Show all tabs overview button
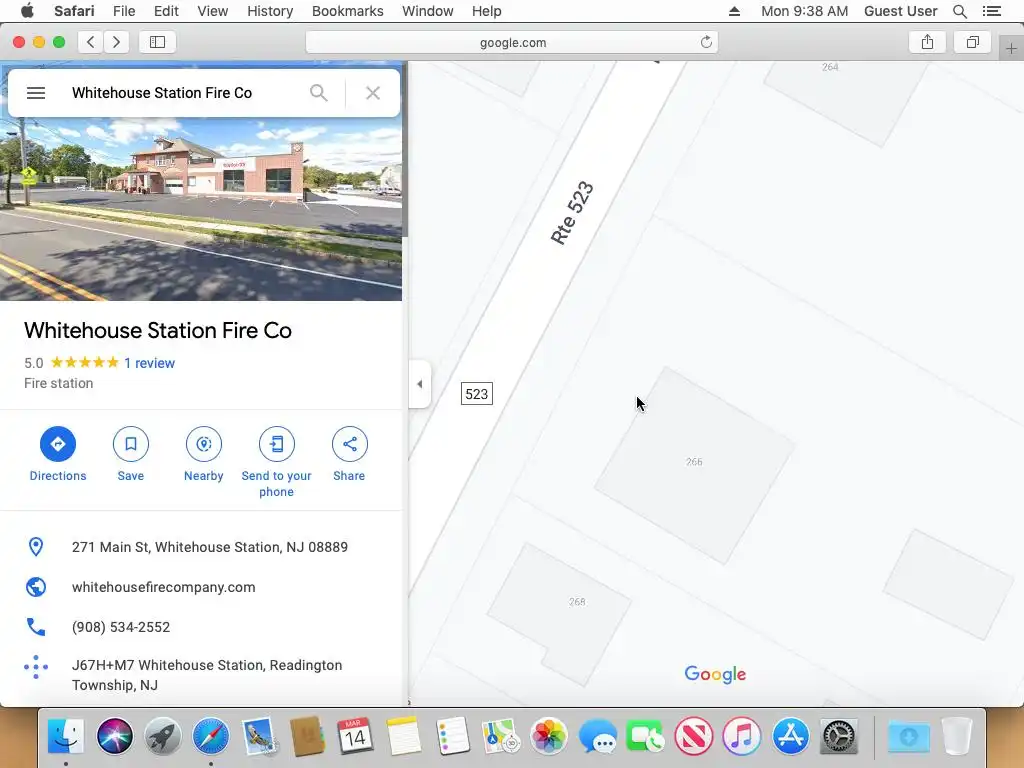Screen dimensions: 1024x768 click(x=973, y=42)
